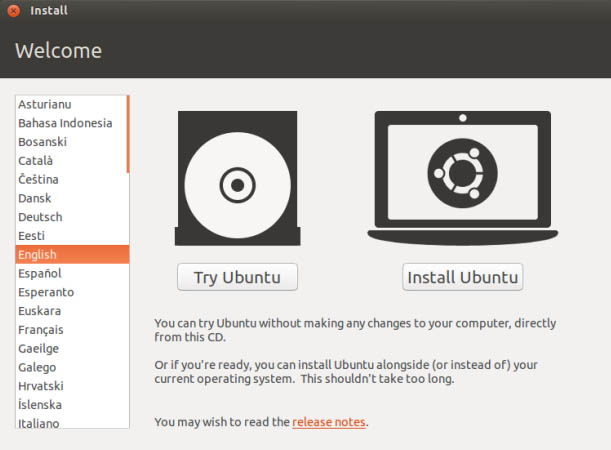Image resolution: width=611 pixels, height=450 pixels.
Task: Choose Esperanto from the list
Action: point(71,292)
